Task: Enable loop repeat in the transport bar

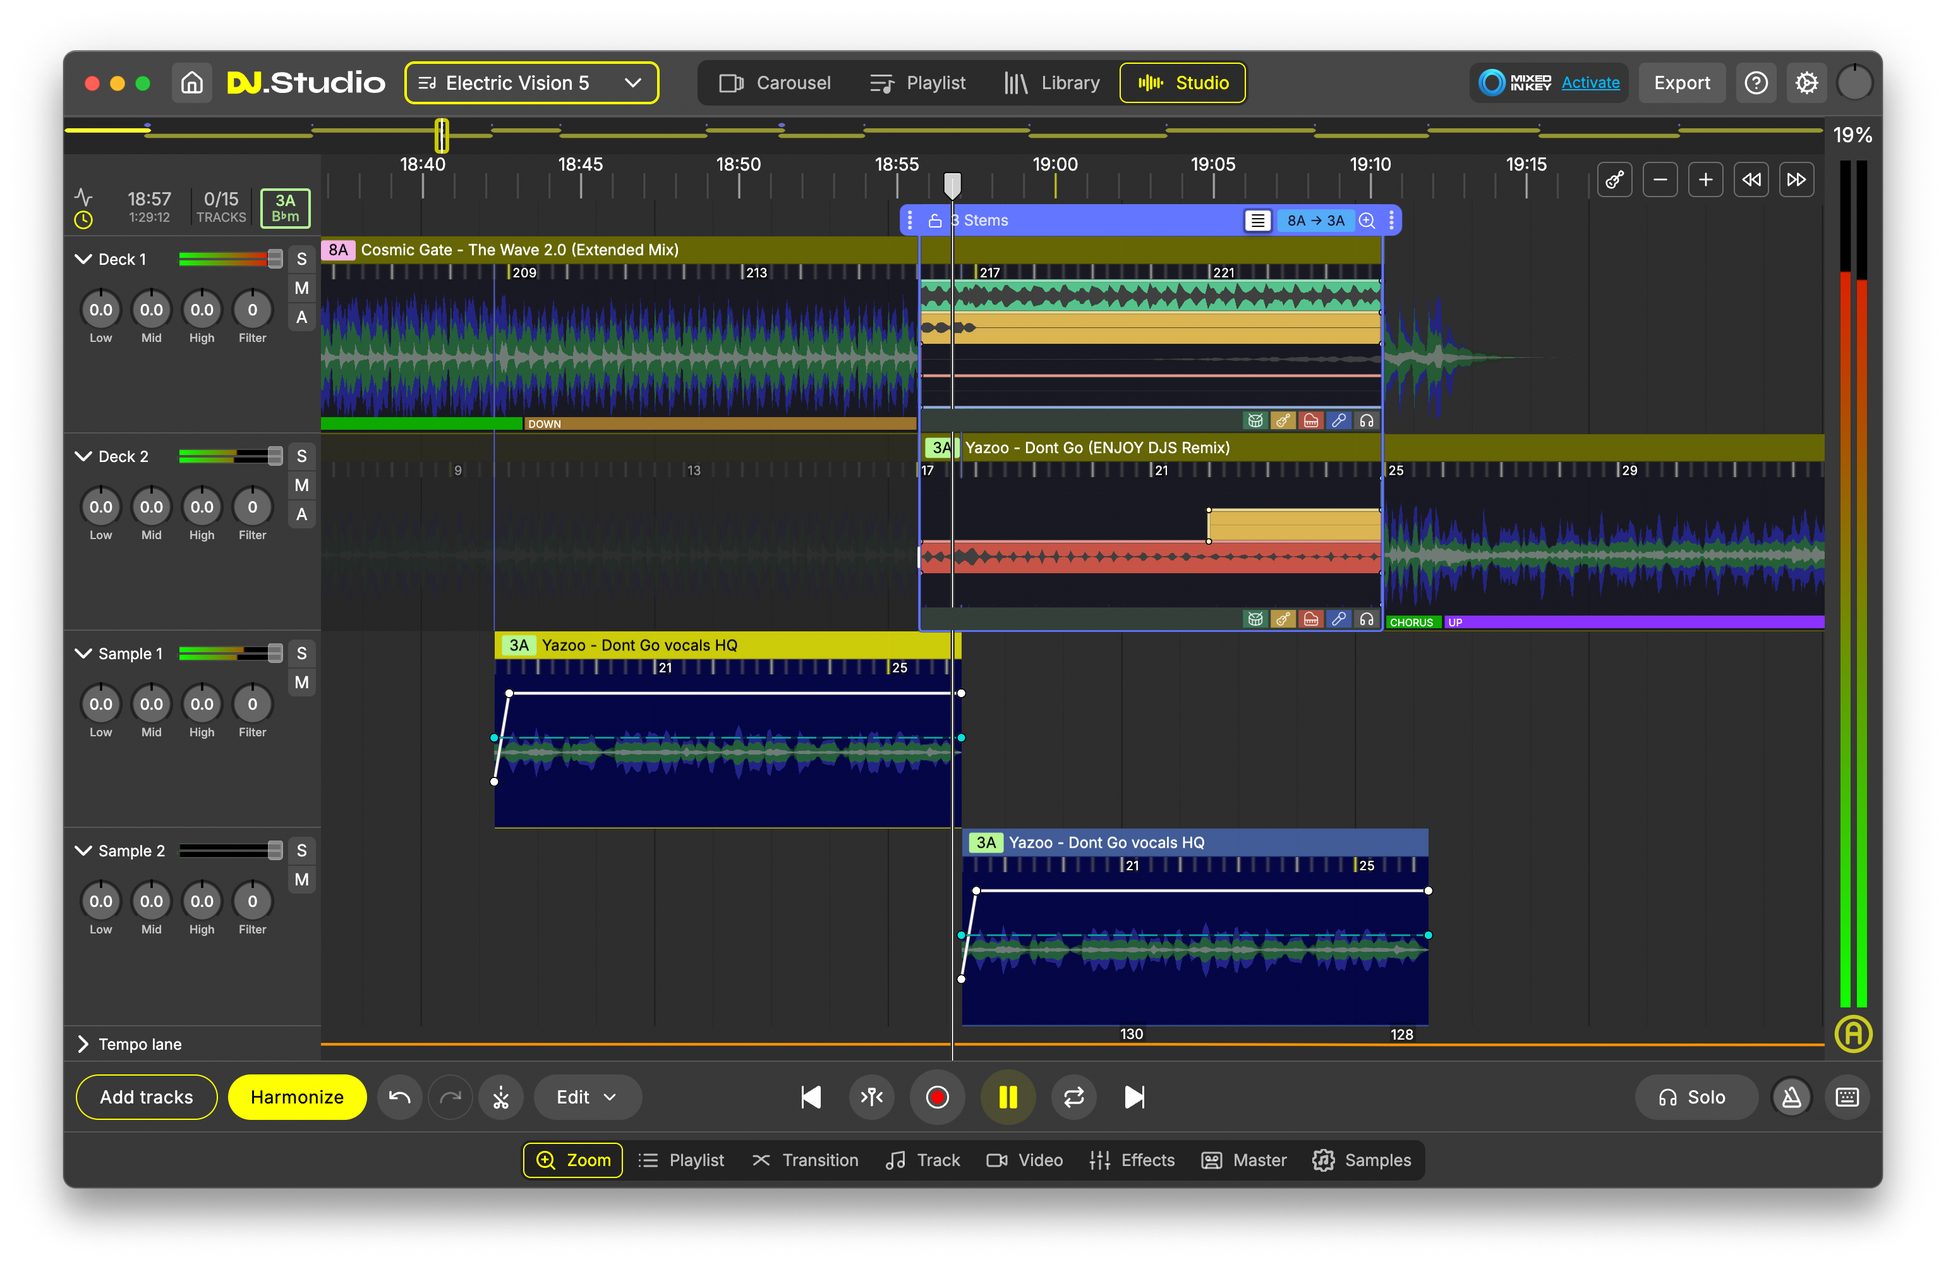Action: coord(1073,1097)
